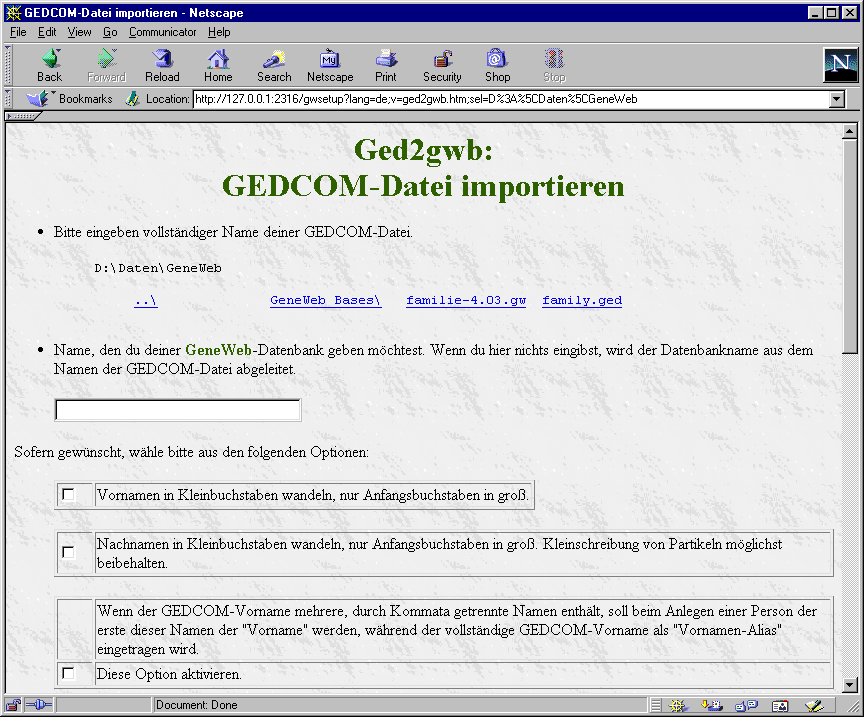The width and height of the screenshot is (864, 720).
Task: Select the family.ged file link
Action: [582, 300]
